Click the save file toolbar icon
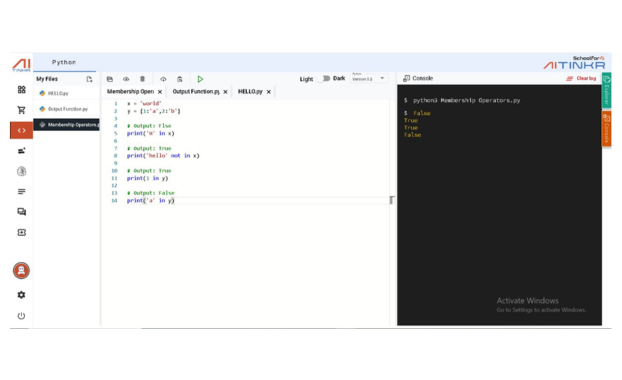This screenshot has width=622, height=380. click(110, 79)
